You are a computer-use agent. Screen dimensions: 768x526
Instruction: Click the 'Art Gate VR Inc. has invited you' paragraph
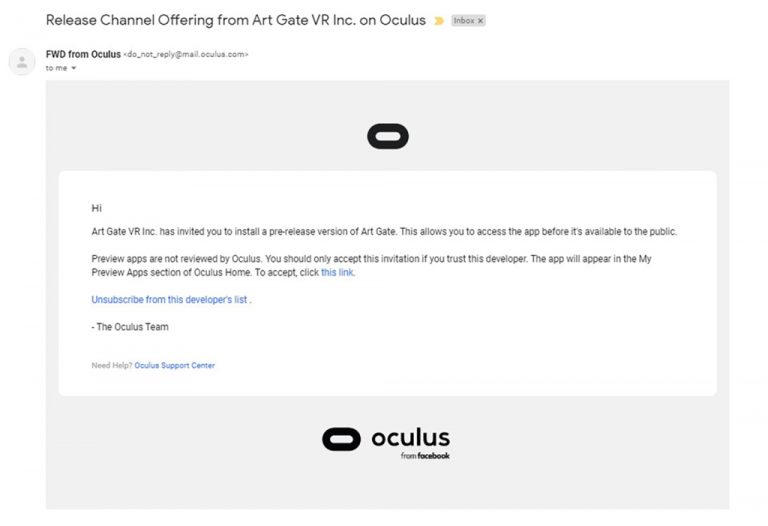point(384,232)
